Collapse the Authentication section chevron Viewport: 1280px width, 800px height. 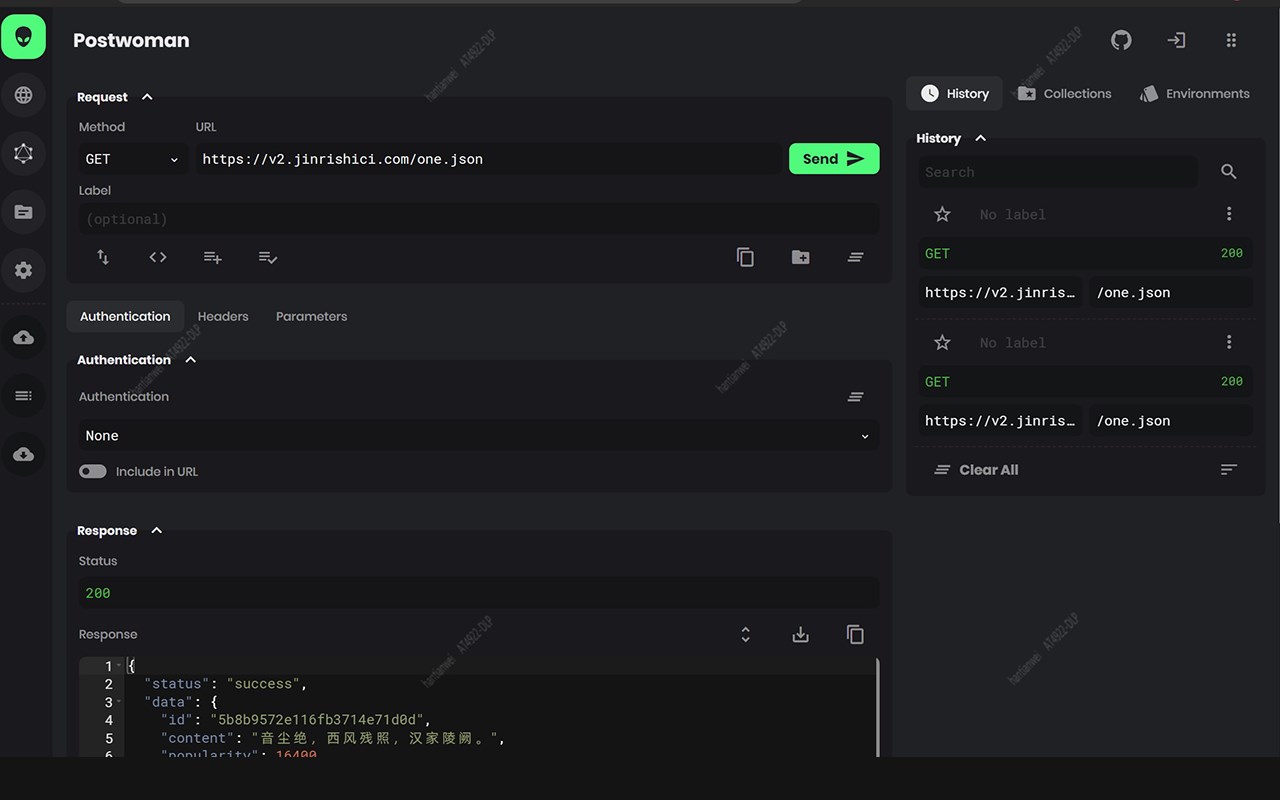191,360
